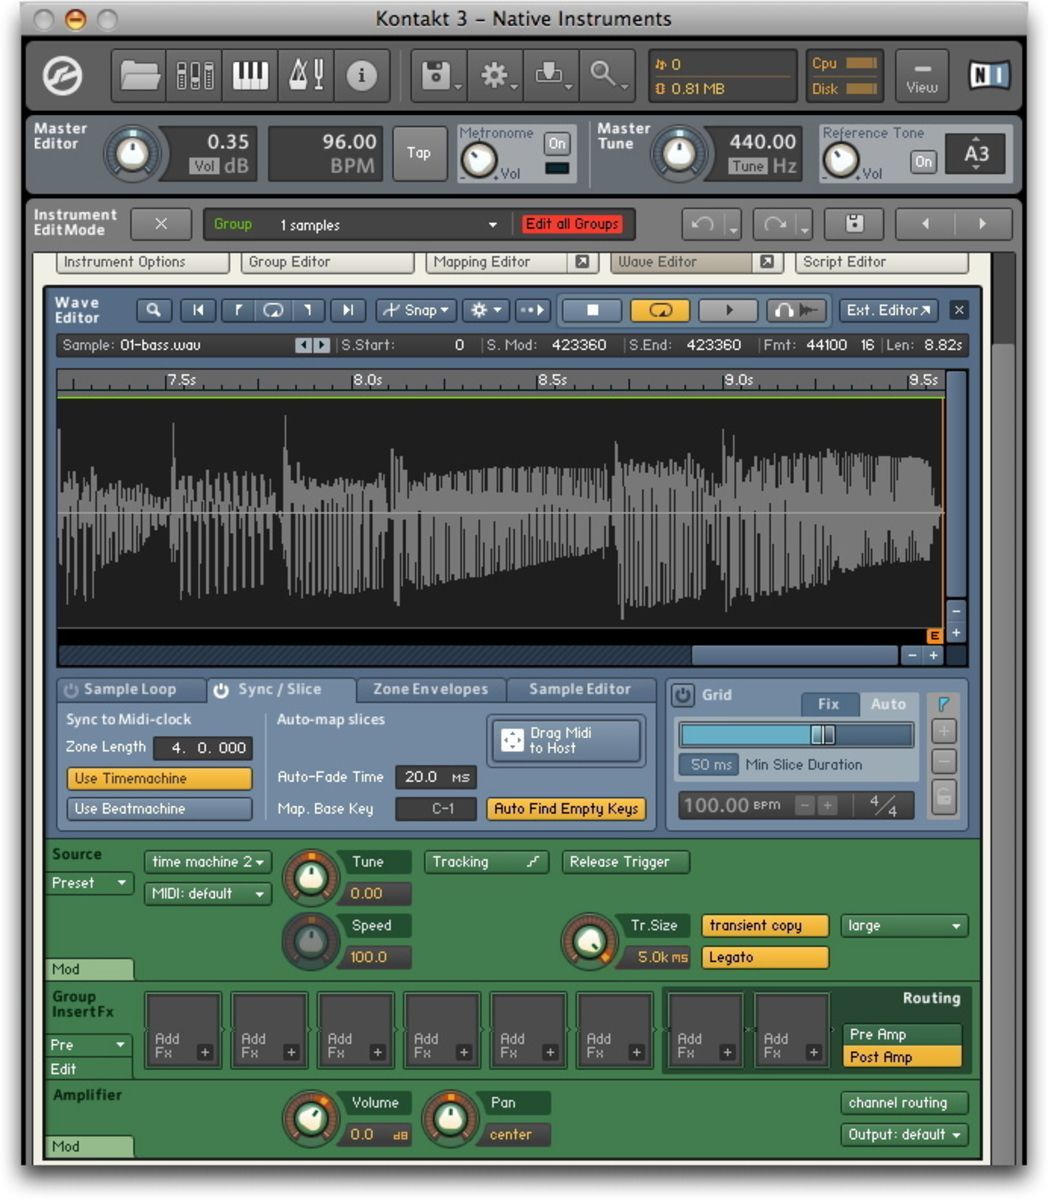1048x1200 pixels.
Task: Open the purge menu icon
Action: [x=551, y=76]
